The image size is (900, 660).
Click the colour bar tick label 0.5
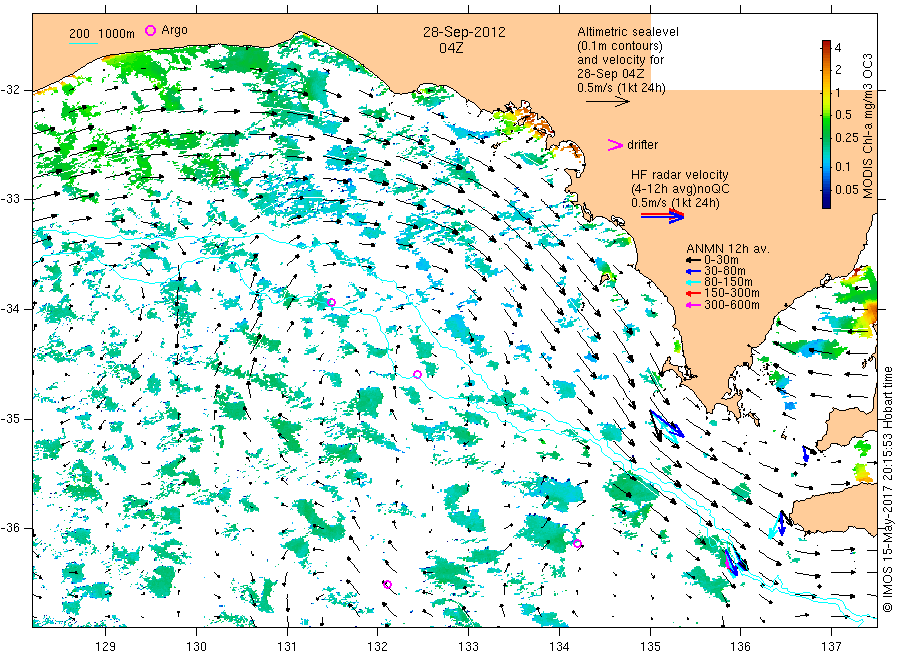pyautogui.click(x=843, y=115)
